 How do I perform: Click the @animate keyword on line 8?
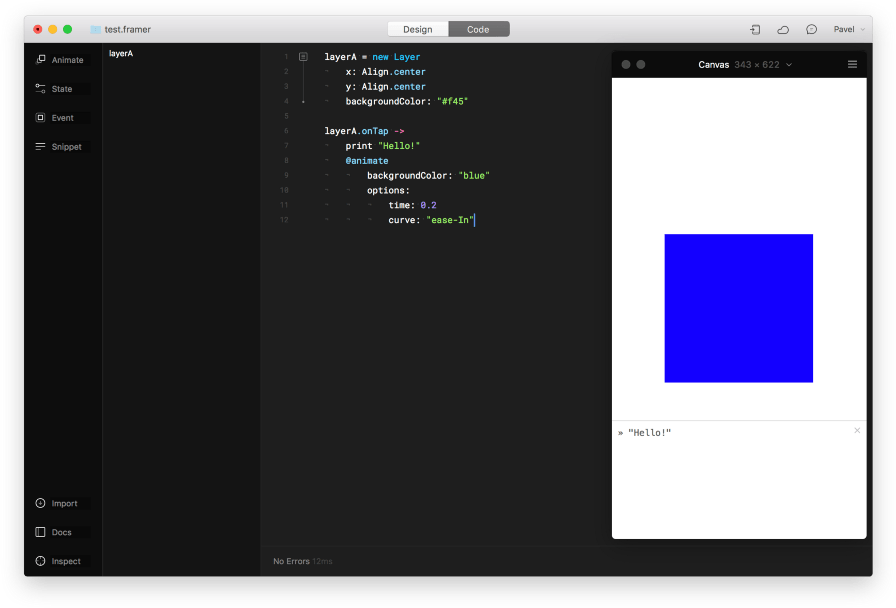coord(367,161)
